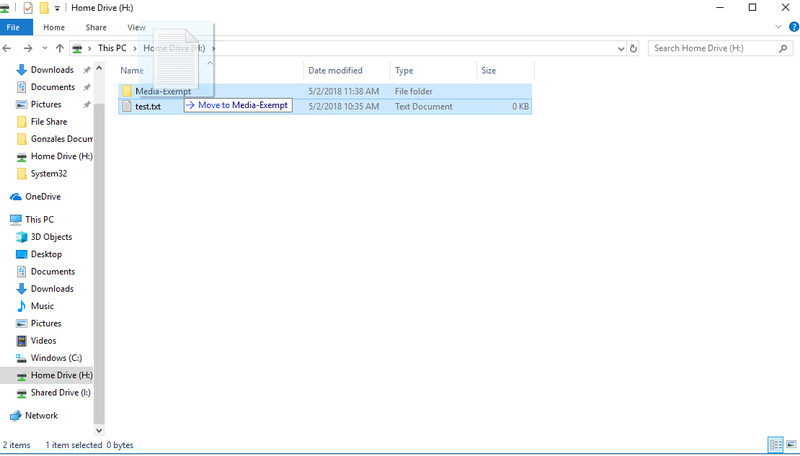Switch to Details view in status bar
Screen dimensions: 800x456
[775, 444]
